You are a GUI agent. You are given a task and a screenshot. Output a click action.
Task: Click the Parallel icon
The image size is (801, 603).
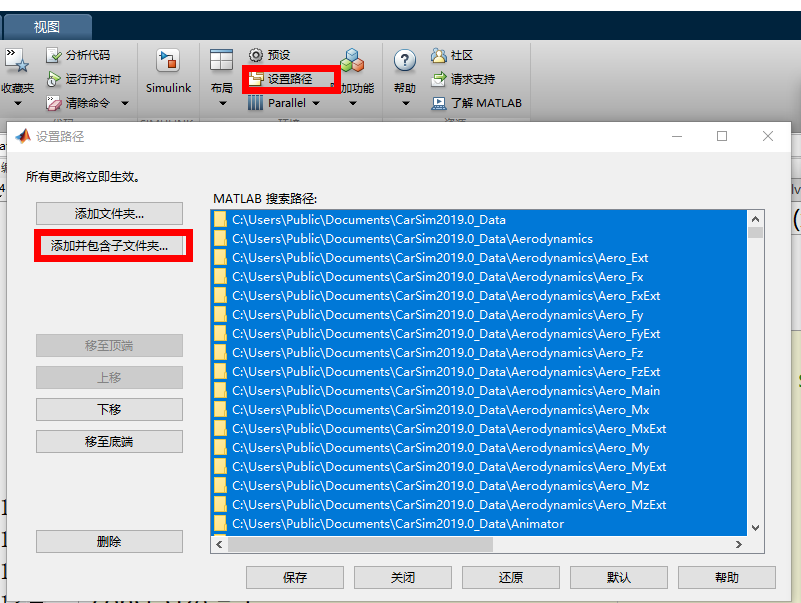(255, 103)
